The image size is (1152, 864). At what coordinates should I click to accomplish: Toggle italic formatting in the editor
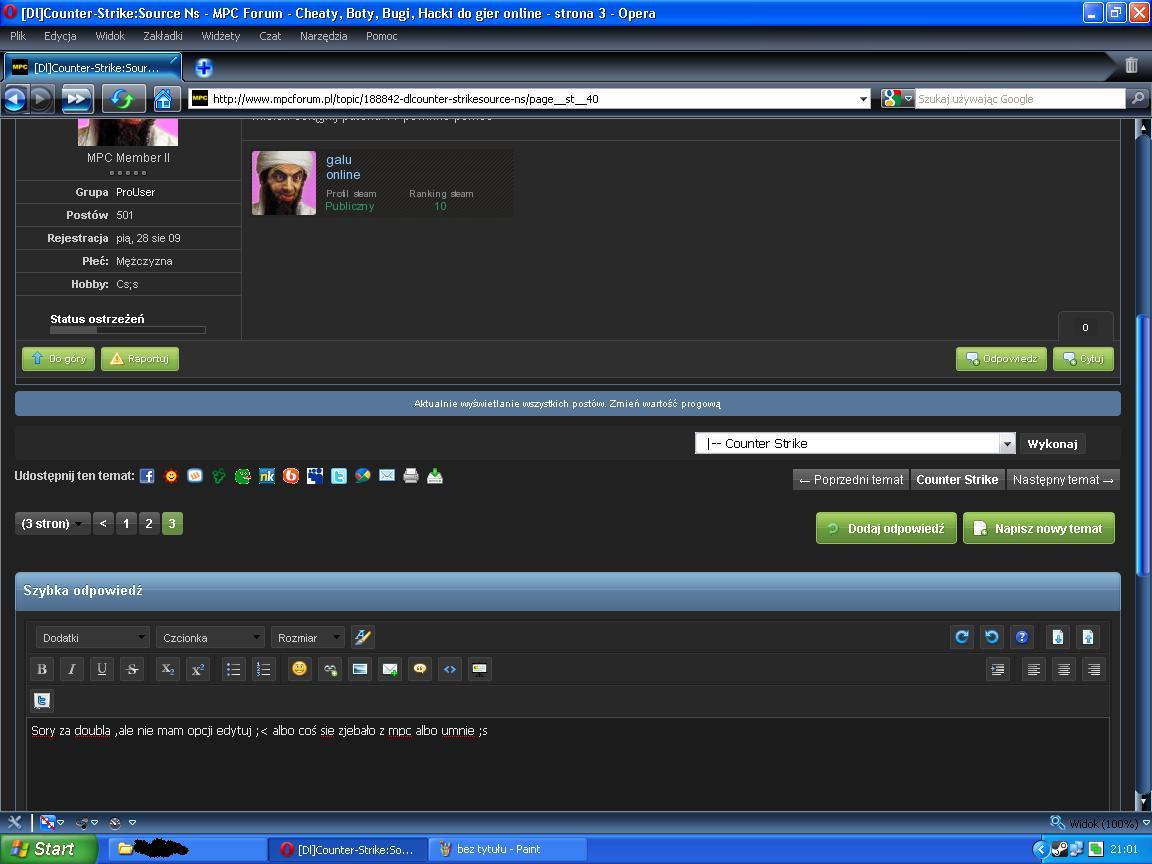click(x=72, y=669)
